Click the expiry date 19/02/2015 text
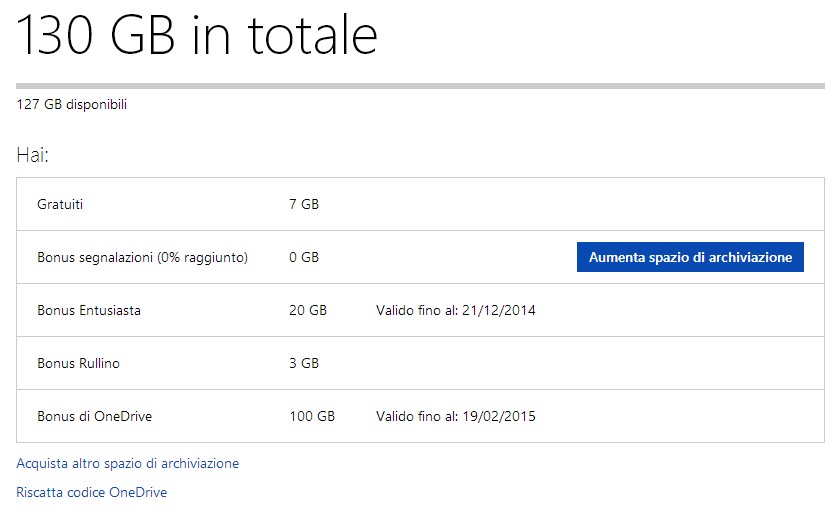The image size is (840, 516). pyautogui.click(x=497, y=416)
